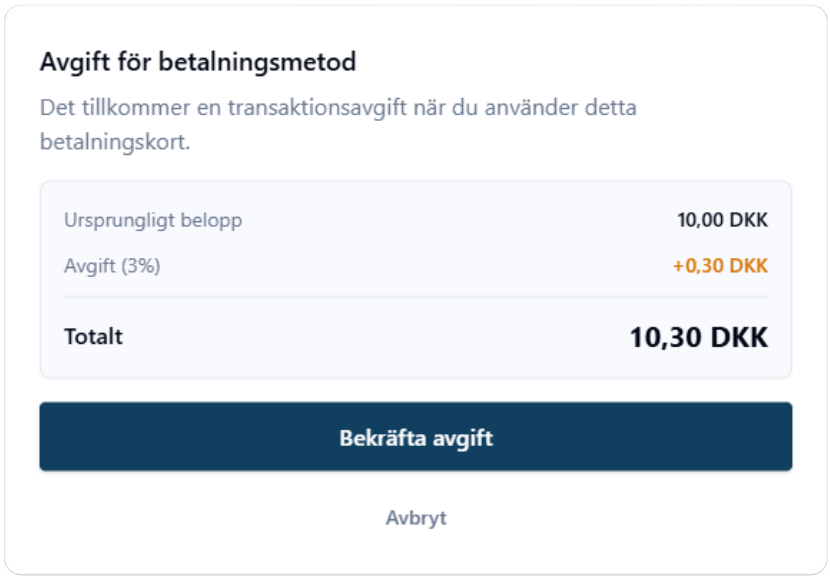Screen dimensions: 830x580
Task: Click the Totalt label
Action: pos(93,336)
